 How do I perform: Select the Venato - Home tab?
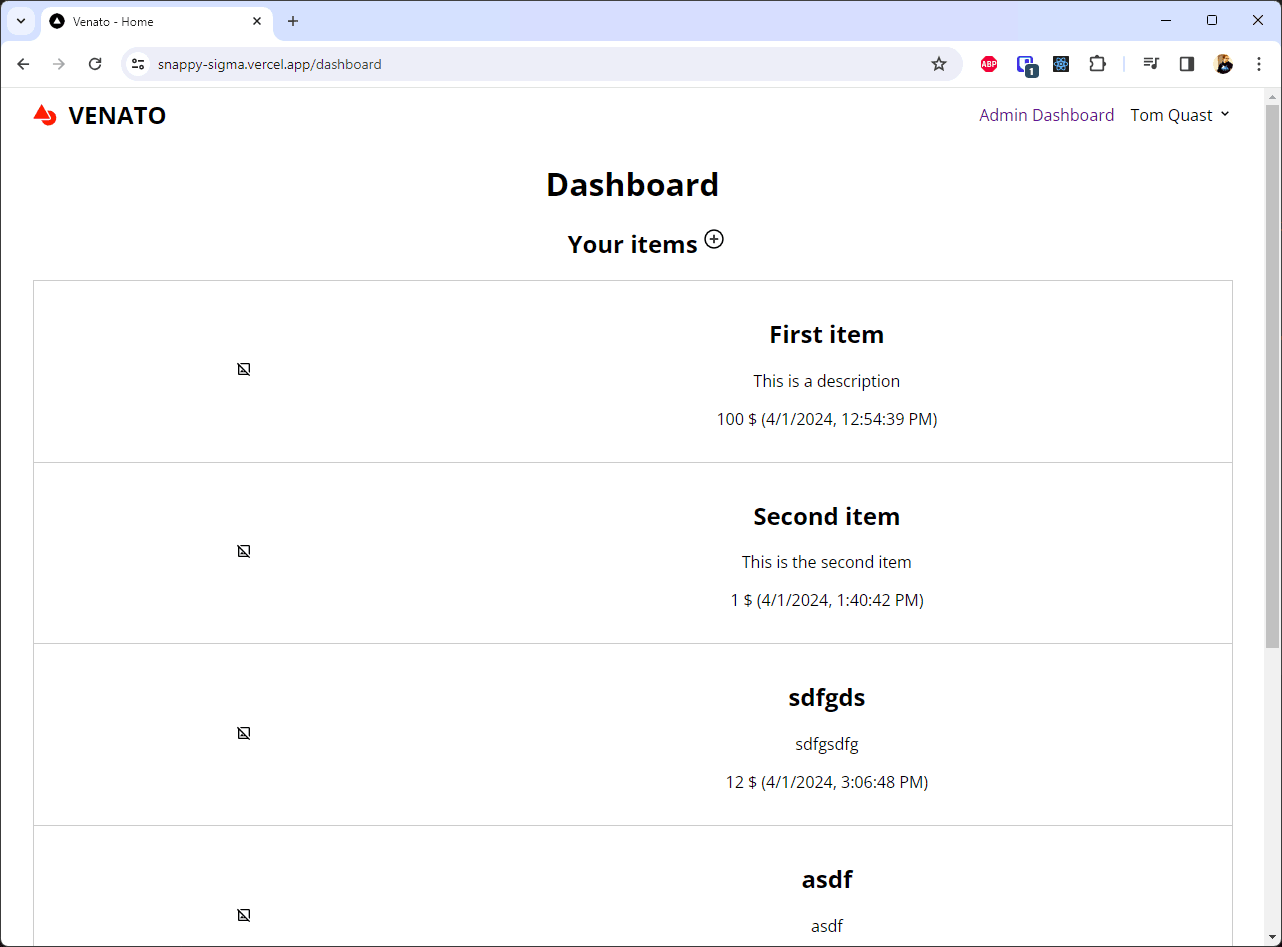click(x=155, y=21)
